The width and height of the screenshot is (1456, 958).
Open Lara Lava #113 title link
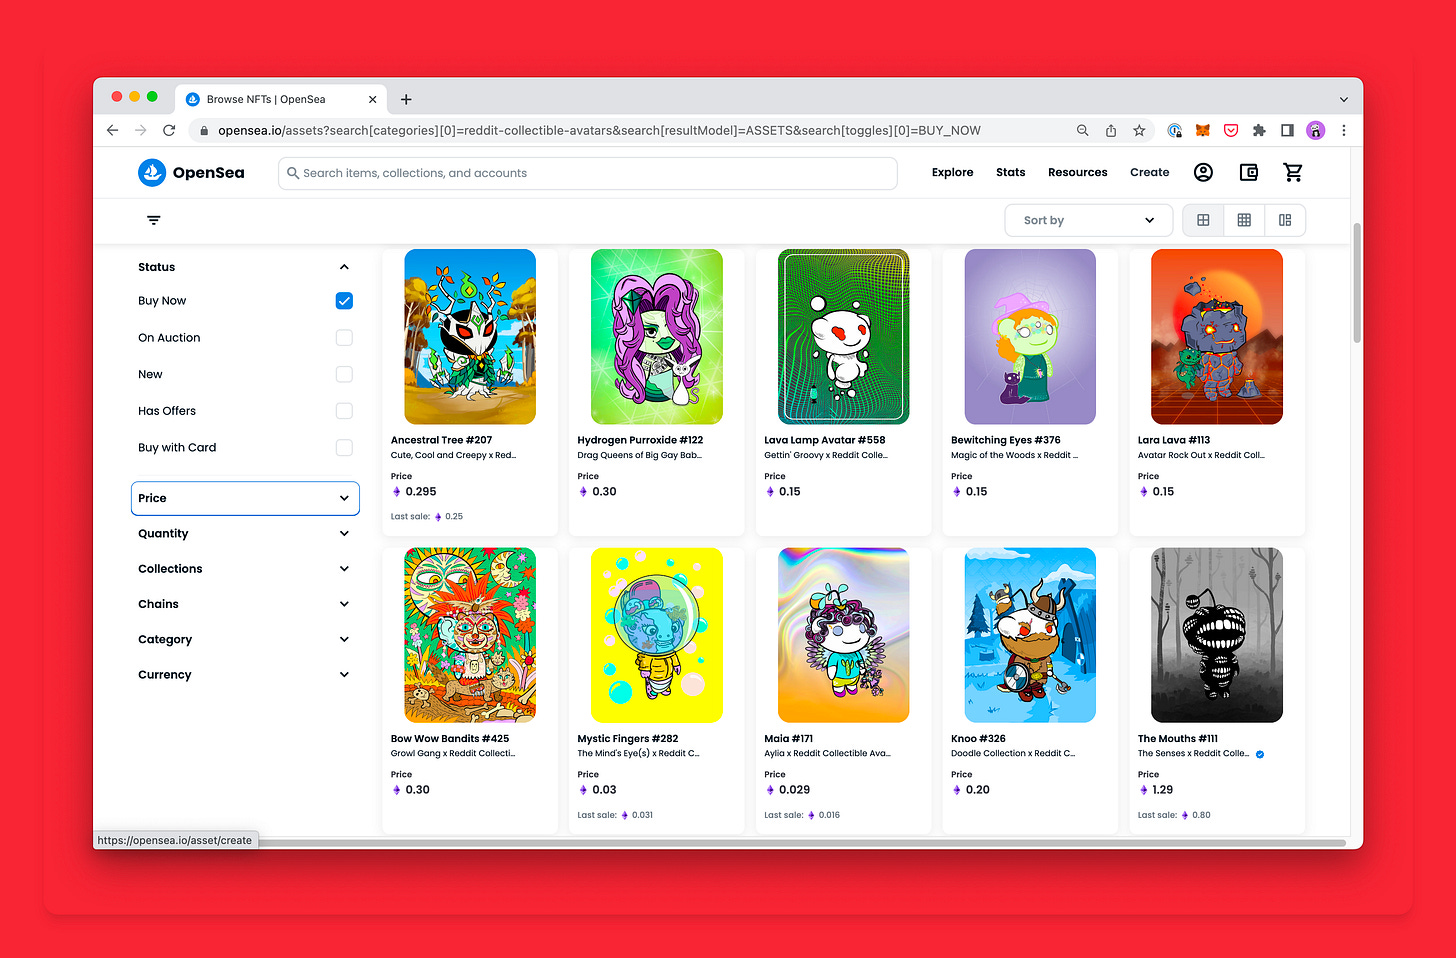click(1173, 440)
